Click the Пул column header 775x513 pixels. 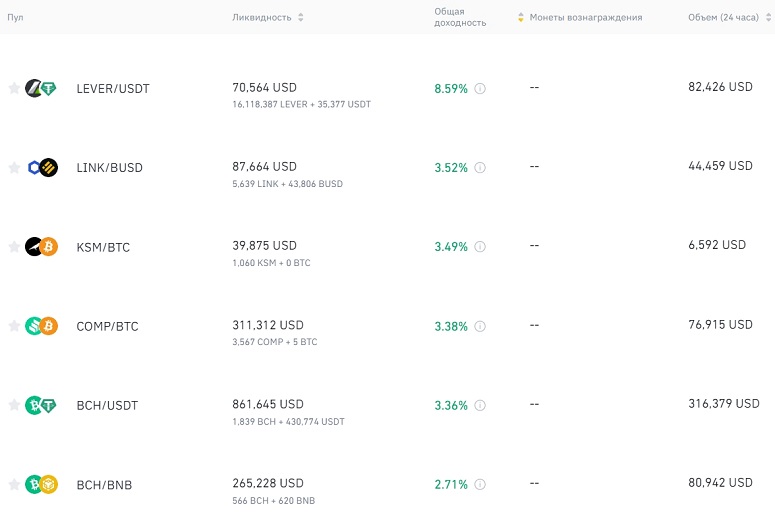click(15, 17)
